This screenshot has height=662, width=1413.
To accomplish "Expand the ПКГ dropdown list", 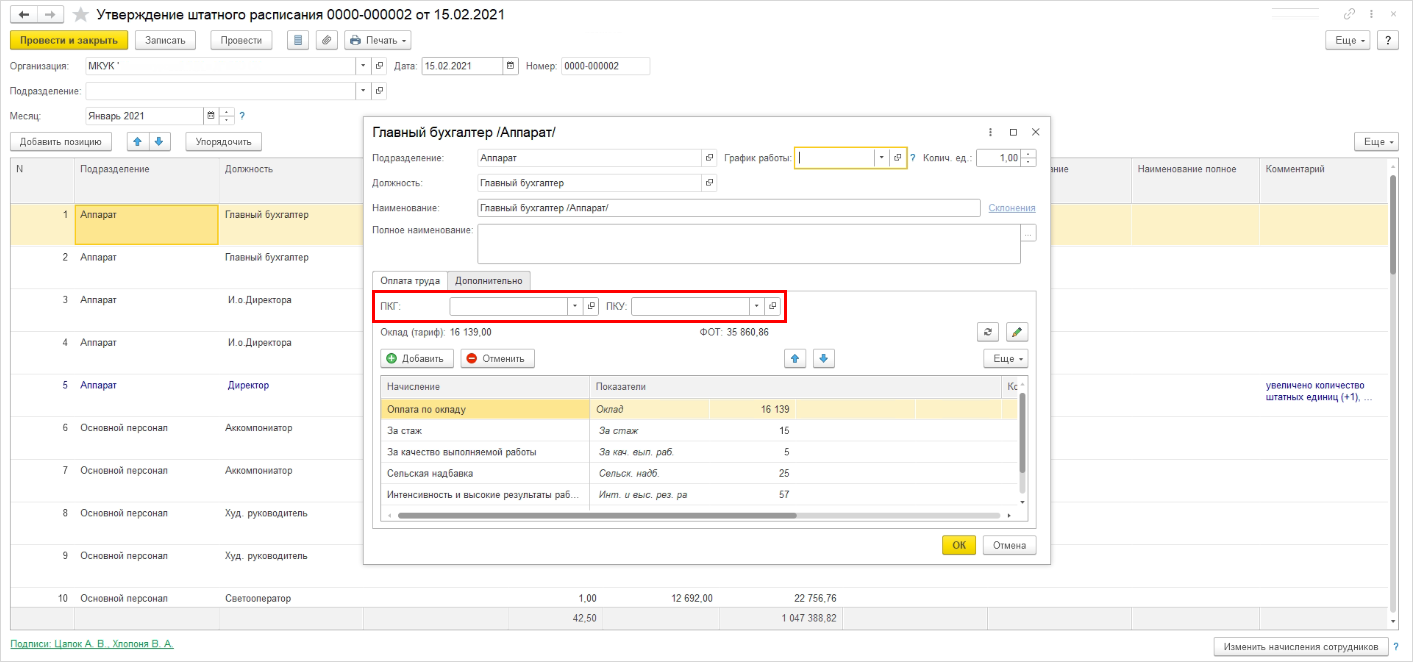I will (575, 307).
